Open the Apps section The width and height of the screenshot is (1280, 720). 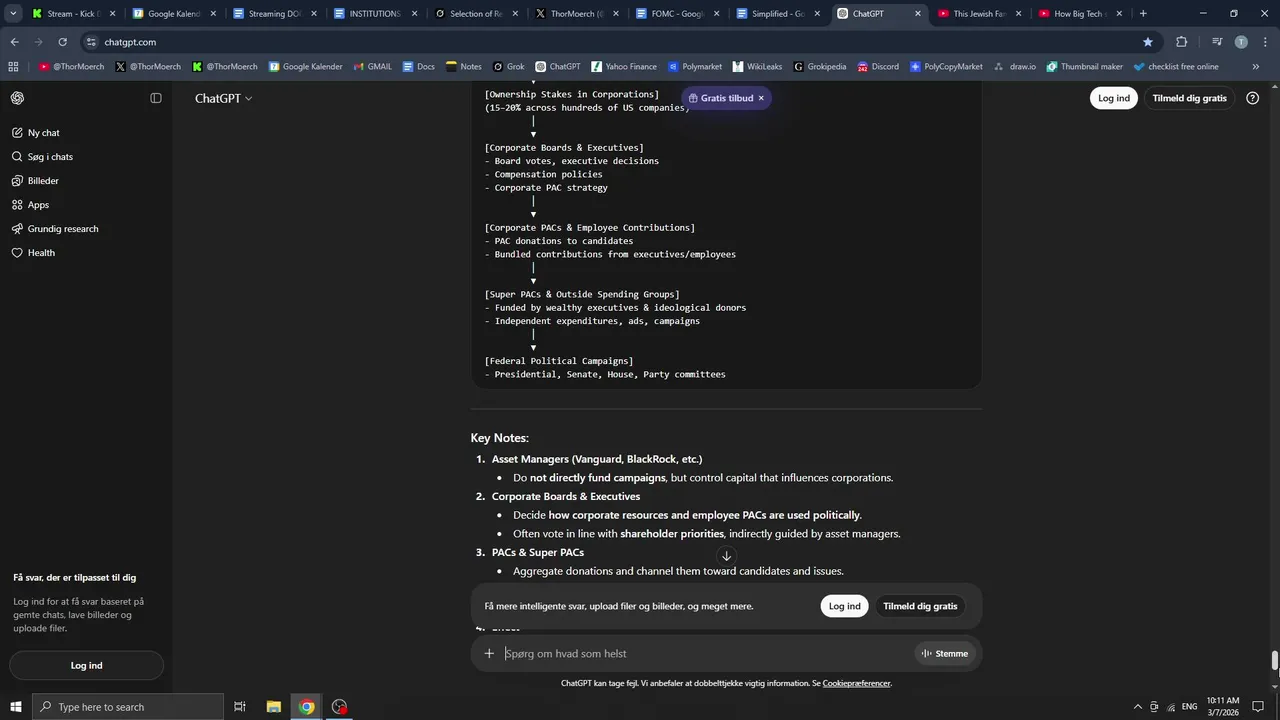(86, 205)
